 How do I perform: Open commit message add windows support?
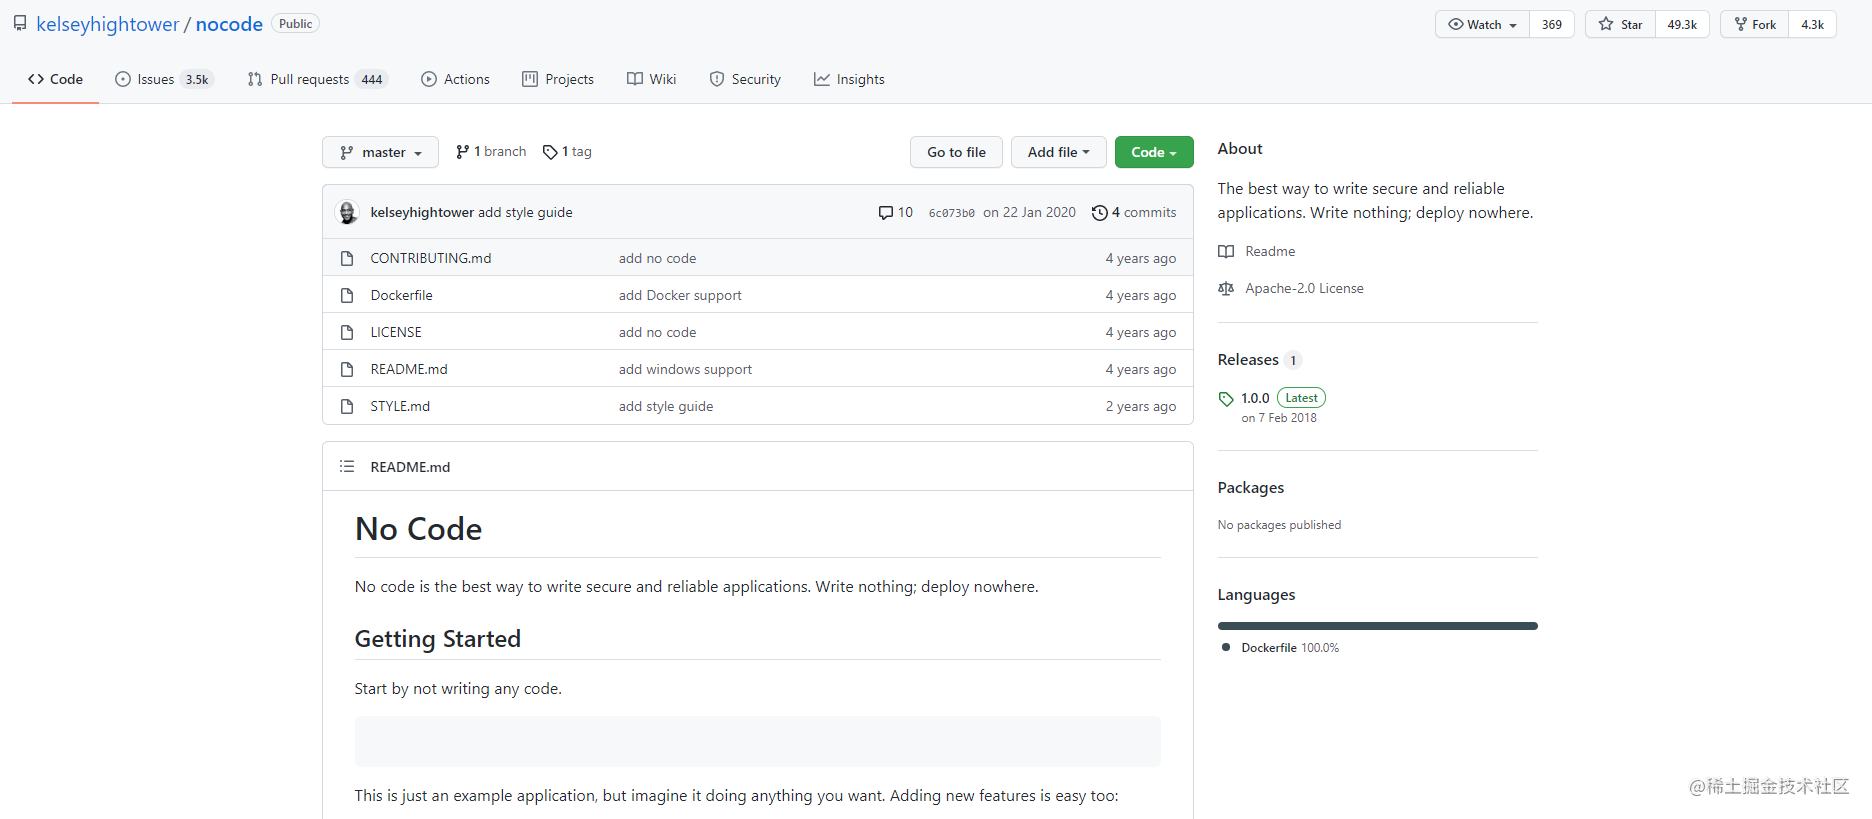coord(685,369)
